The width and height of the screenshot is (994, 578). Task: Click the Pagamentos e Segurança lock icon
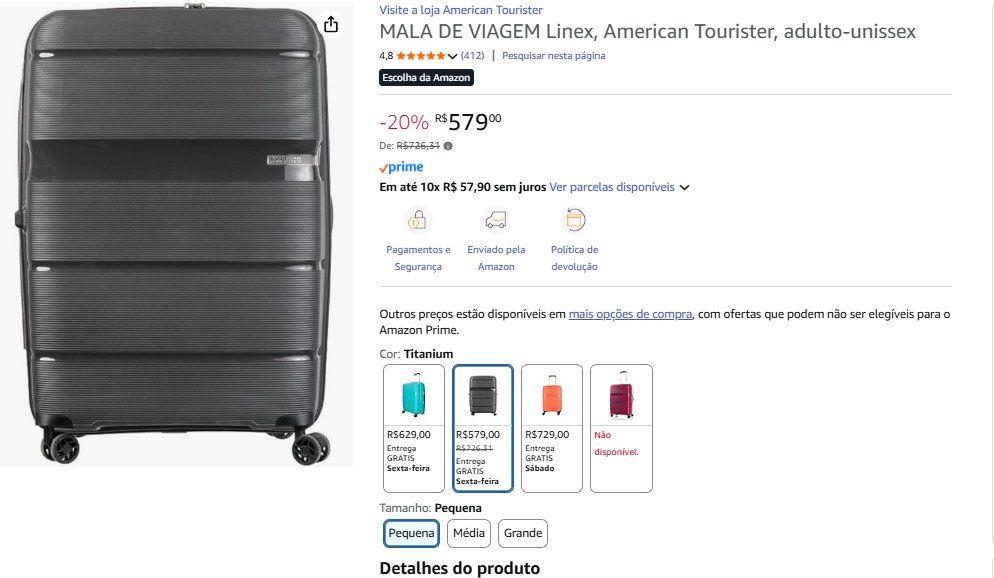click(417, 220)
